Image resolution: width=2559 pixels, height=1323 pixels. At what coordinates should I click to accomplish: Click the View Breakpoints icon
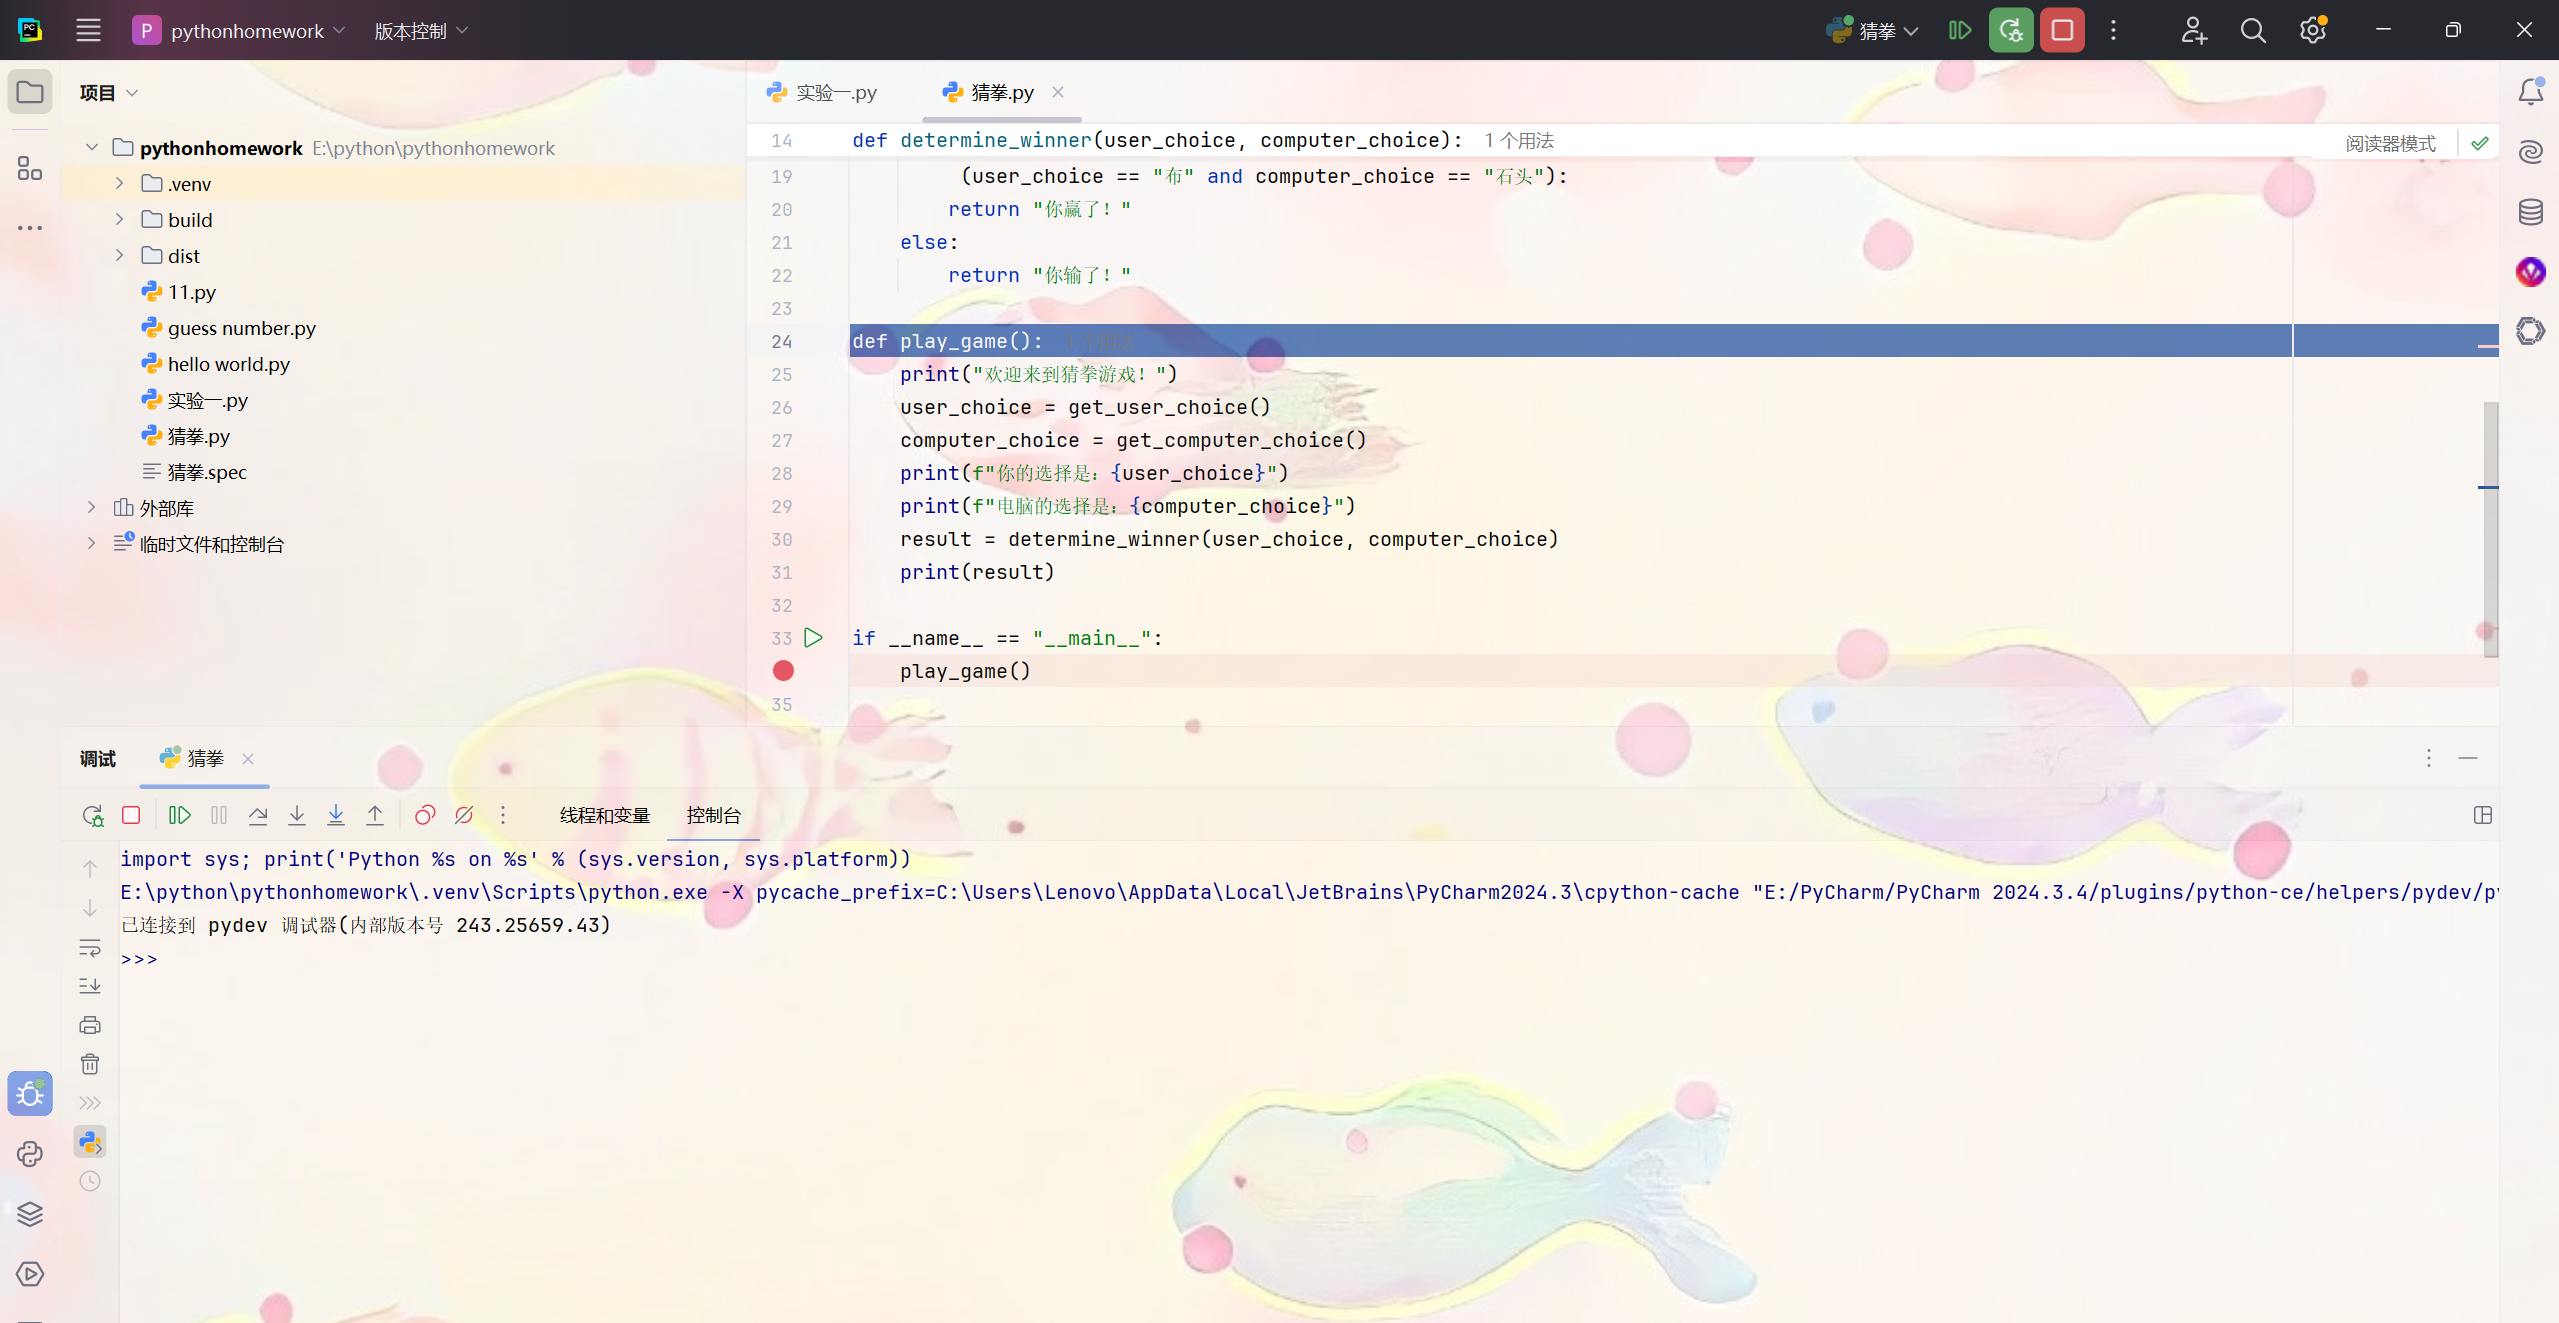click(x=425, y=815)
